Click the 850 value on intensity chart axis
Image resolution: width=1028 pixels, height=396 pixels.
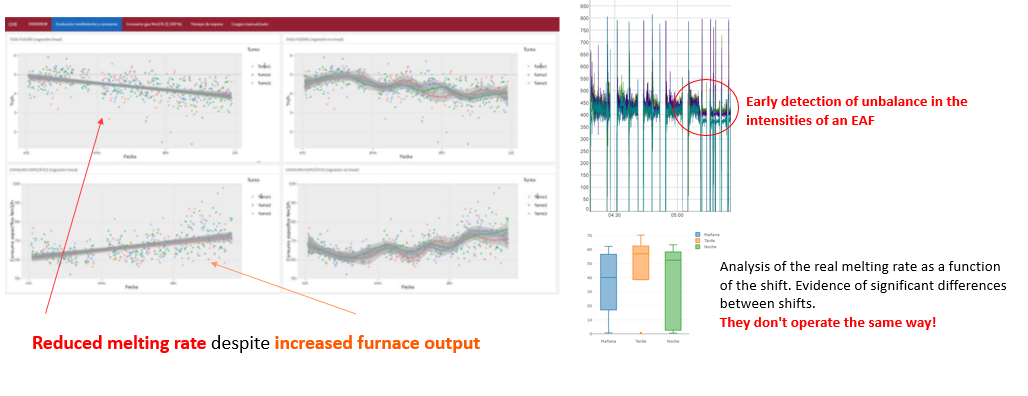(585, 5)
